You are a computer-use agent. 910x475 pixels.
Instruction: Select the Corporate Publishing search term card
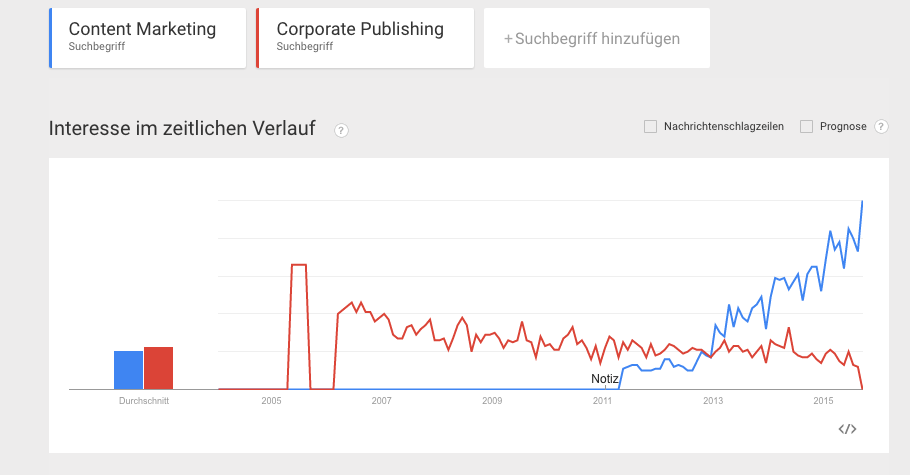tap(365, 38)
